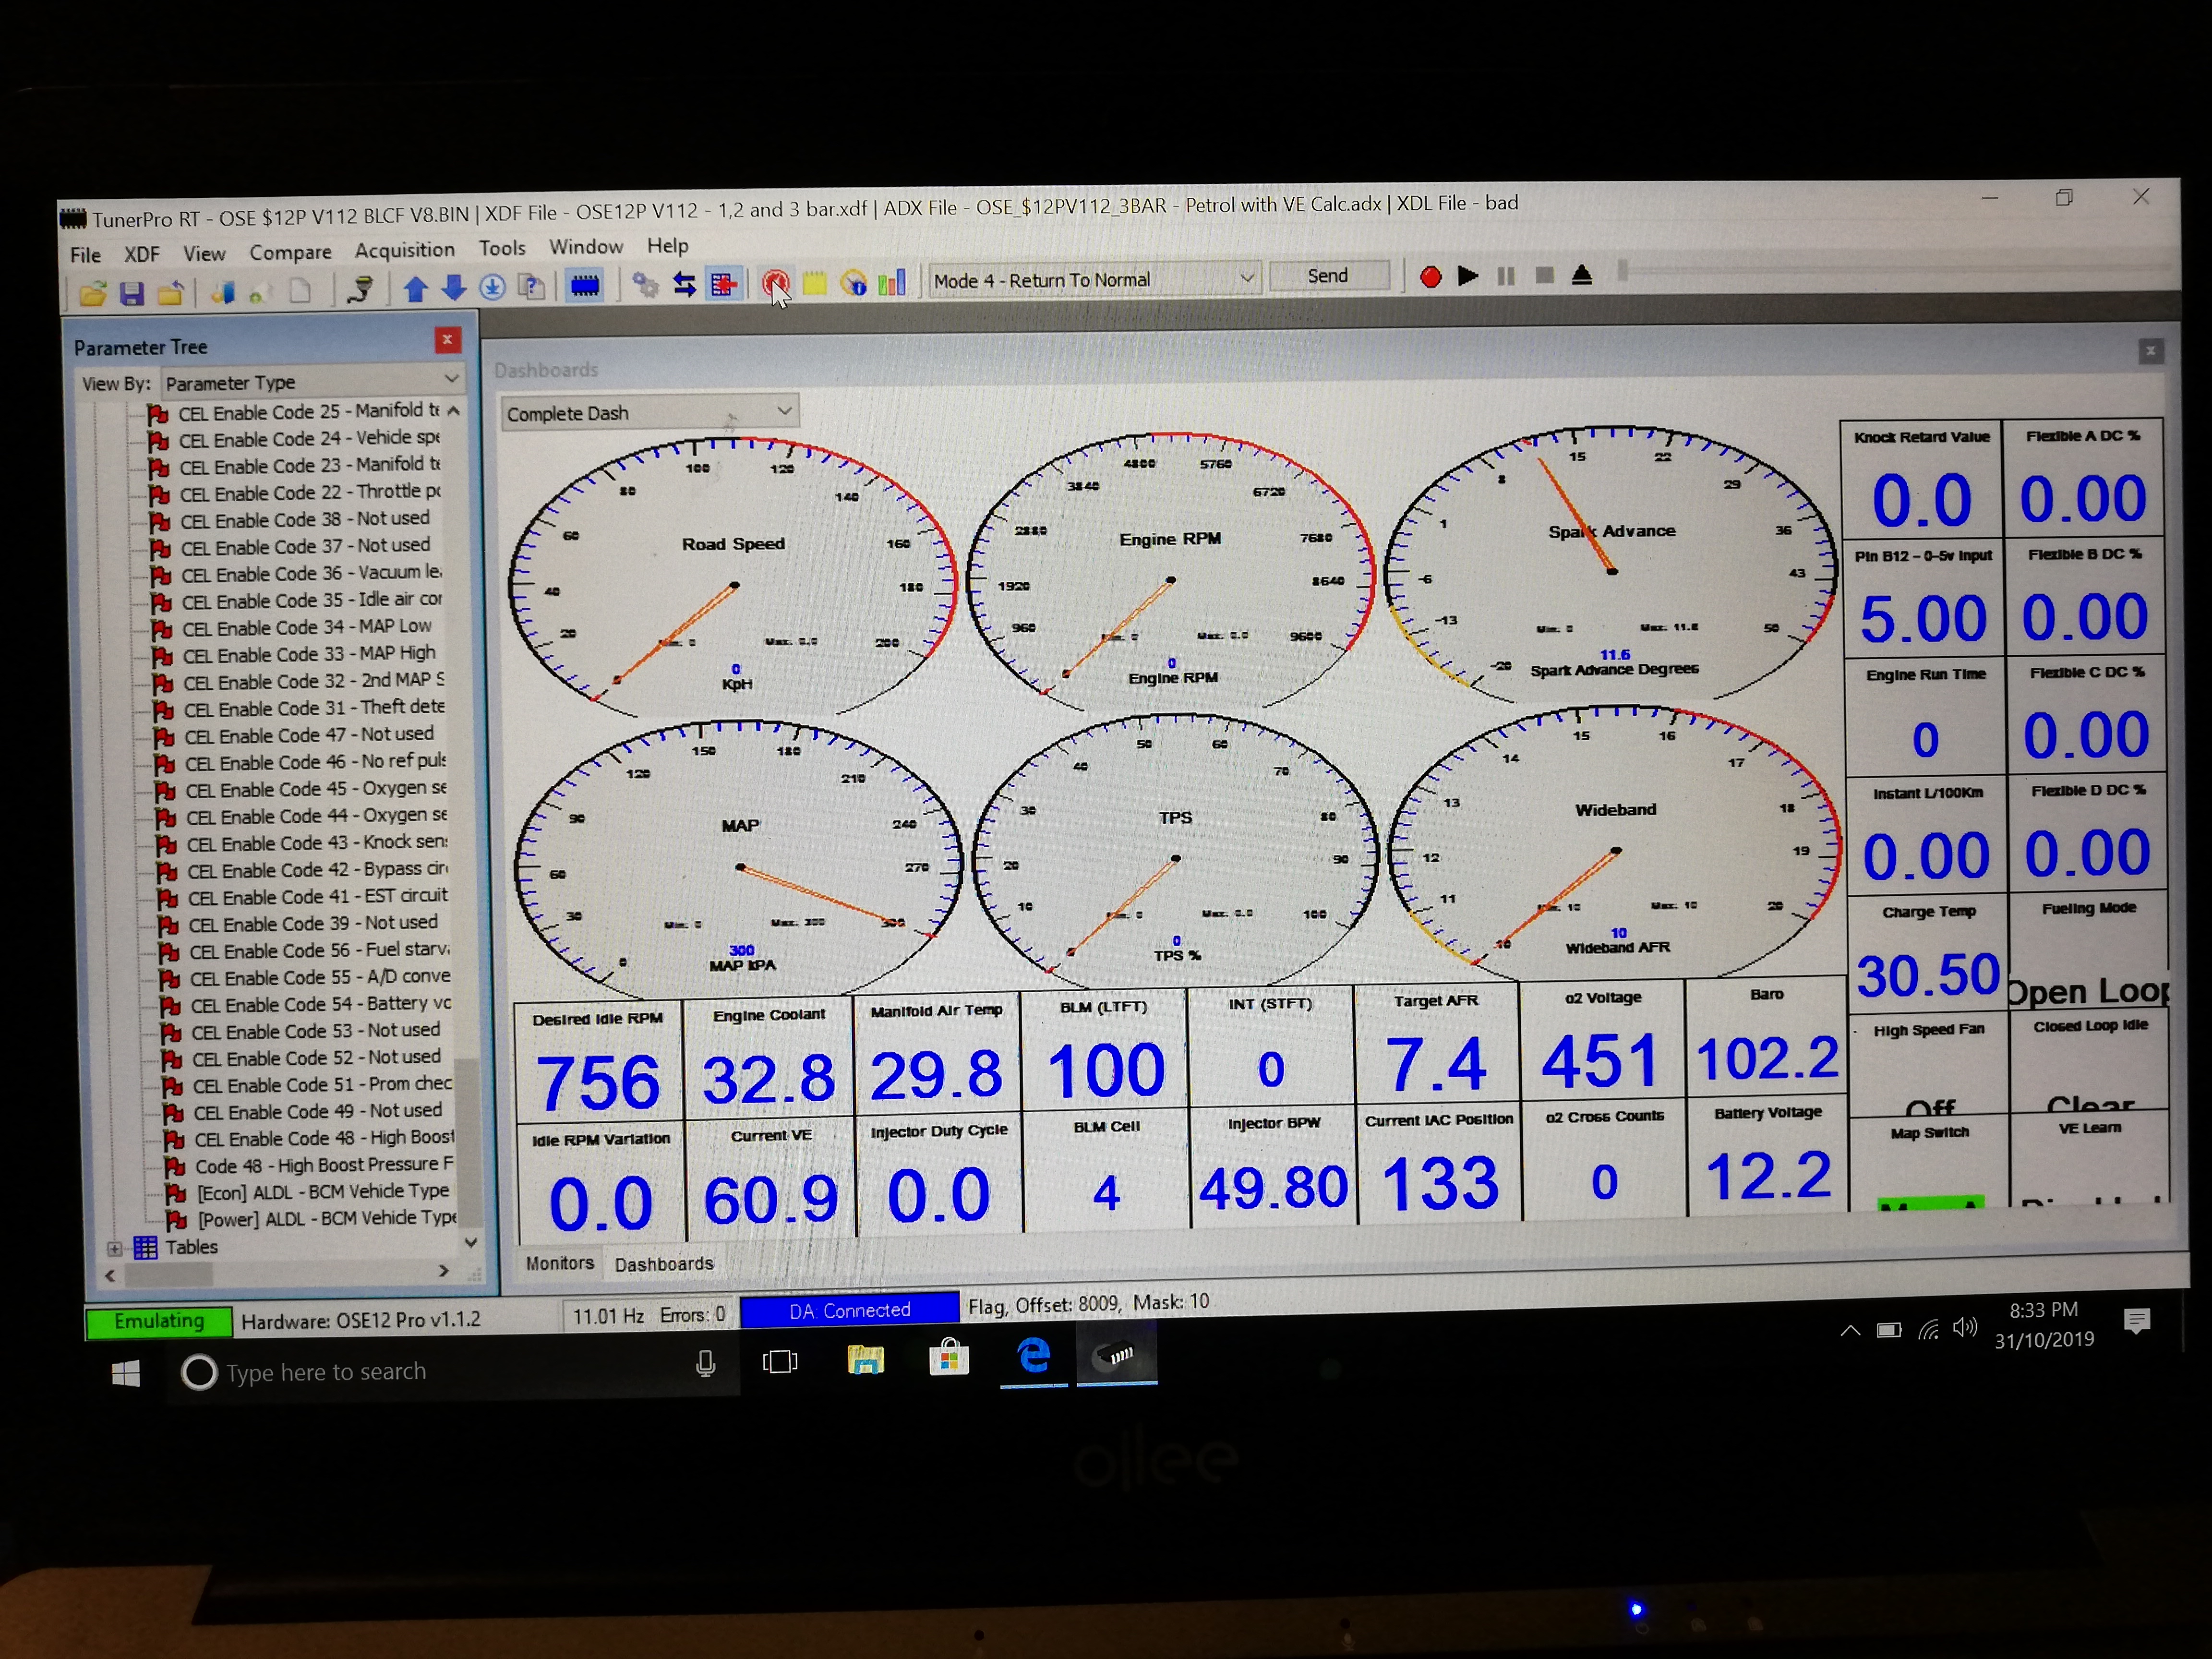Select CEL Enable Code 54 - Battery voltage
The height and width of the screenshot is (1659, 2212).
point(320,1004)
